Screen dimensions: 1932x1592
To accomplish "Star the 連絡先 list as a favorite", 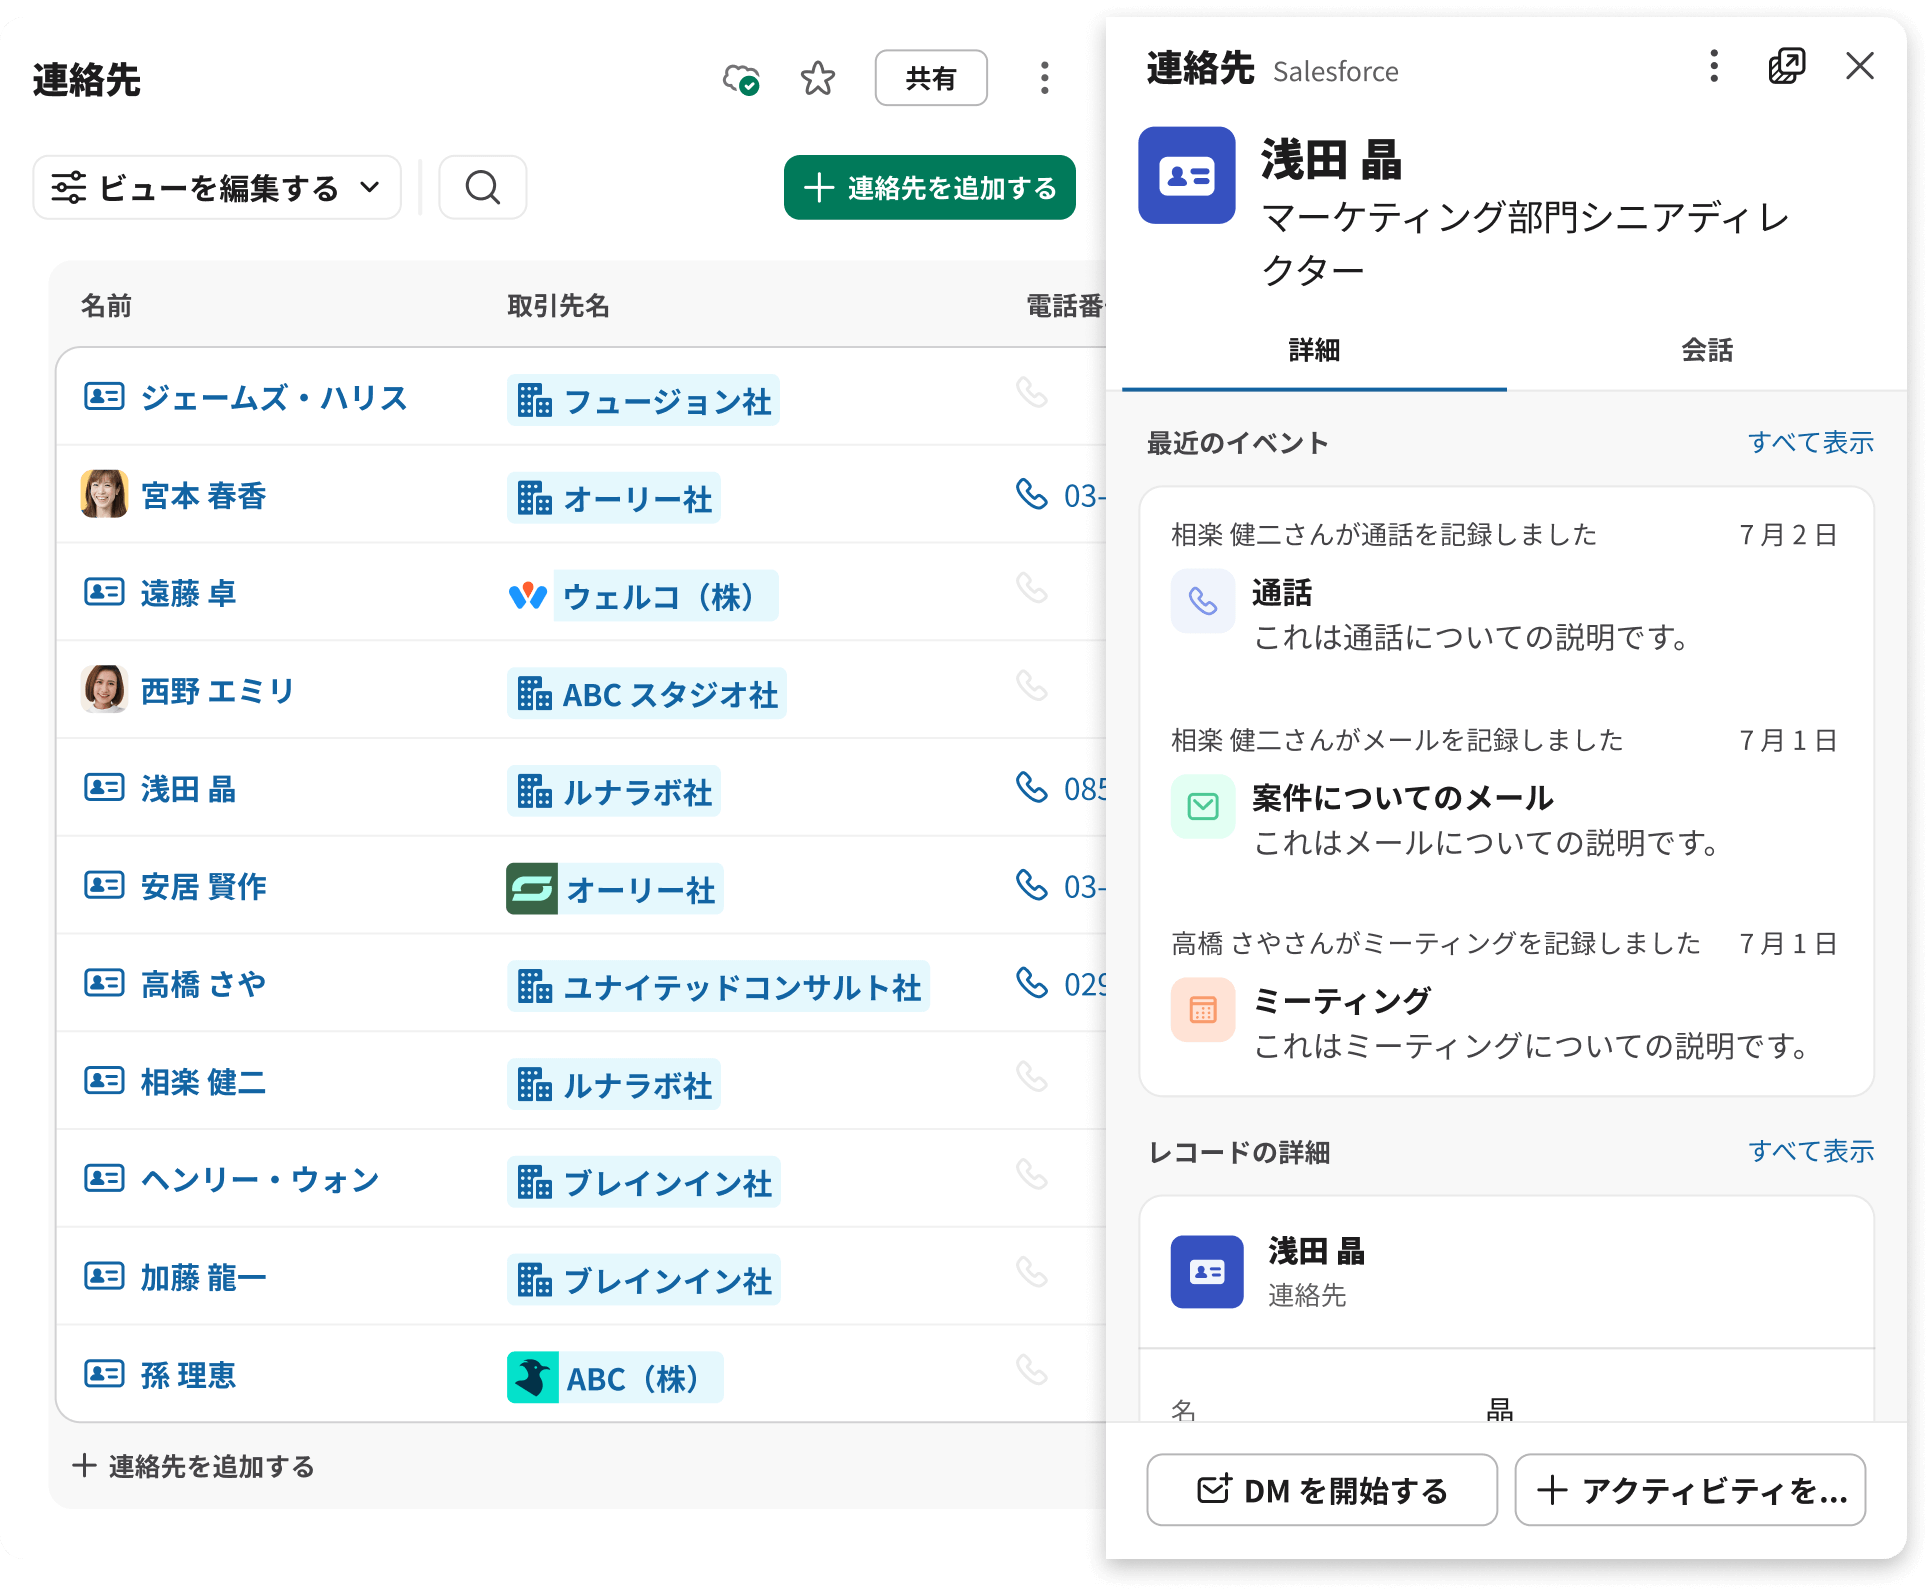I will (x=817, y=78).
